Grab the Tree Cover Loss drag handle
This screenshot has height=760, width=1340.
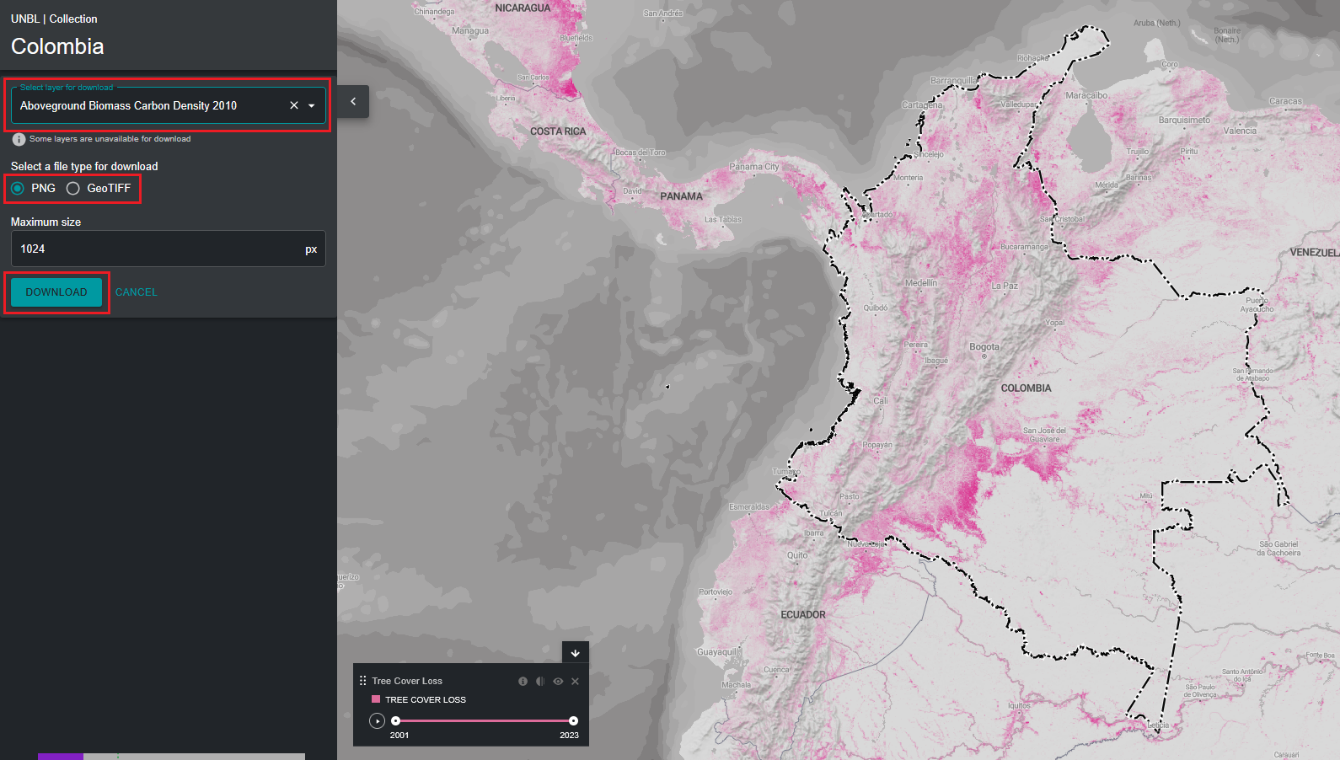pos(363,681)
